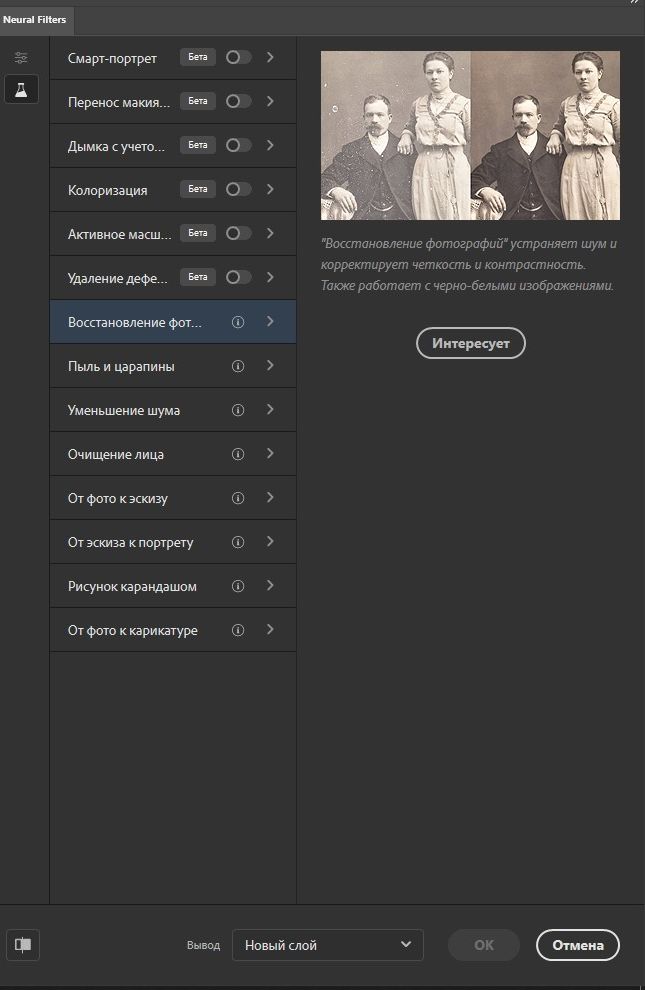Screen dimensions: 645x990
Task: Click the Интересует button
Action: pyautogui.click(x=471, y=343)
